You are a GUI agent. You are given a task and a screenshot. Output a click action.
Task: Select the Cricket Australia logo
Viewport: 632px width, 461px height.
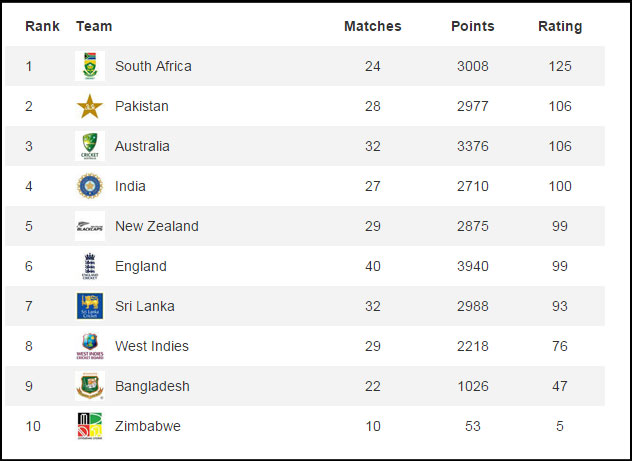90,146
